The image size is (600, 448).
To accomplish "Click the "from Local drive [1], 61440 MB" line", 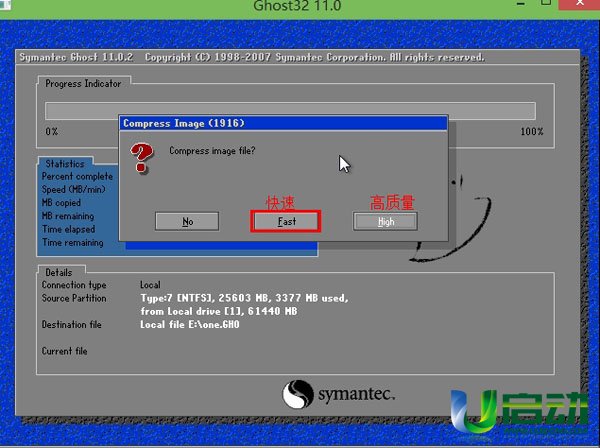I will 218,311.
